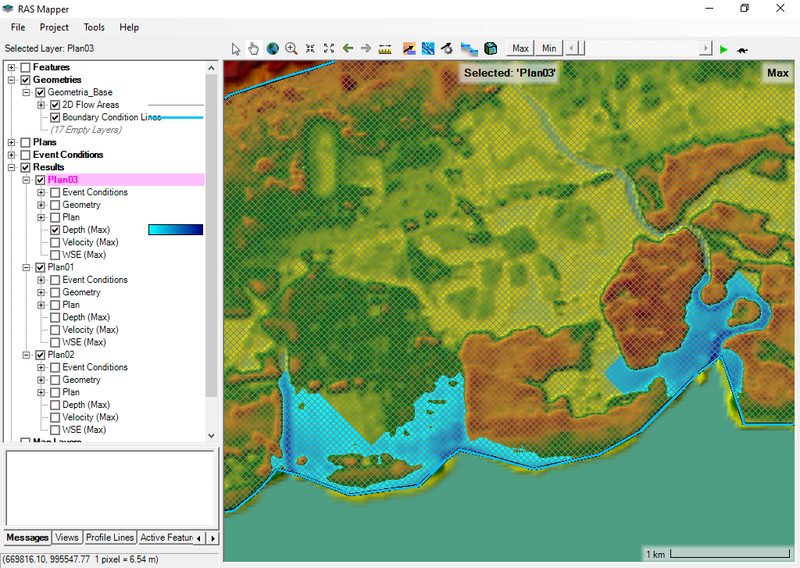800x568 pixels.
Task: Click the ruler measure tool
Action: [385, 48]
